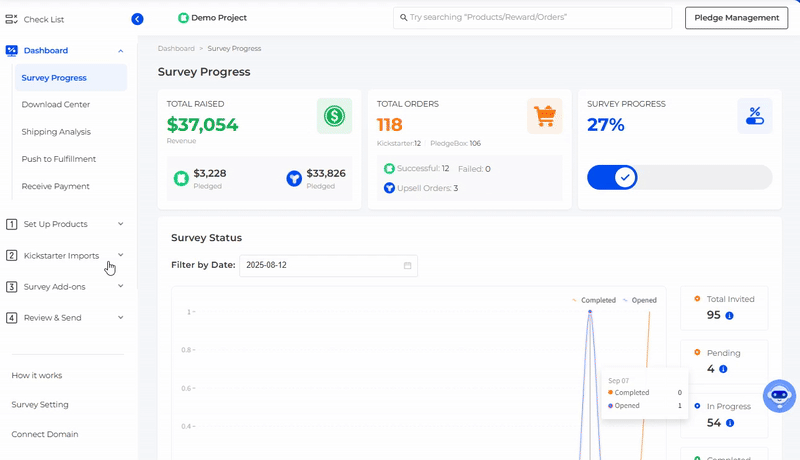Image resolution: width=800 pixels, height=460 pixels.
Task: Toggle the survey progress switch
Action: pos(624,178)
